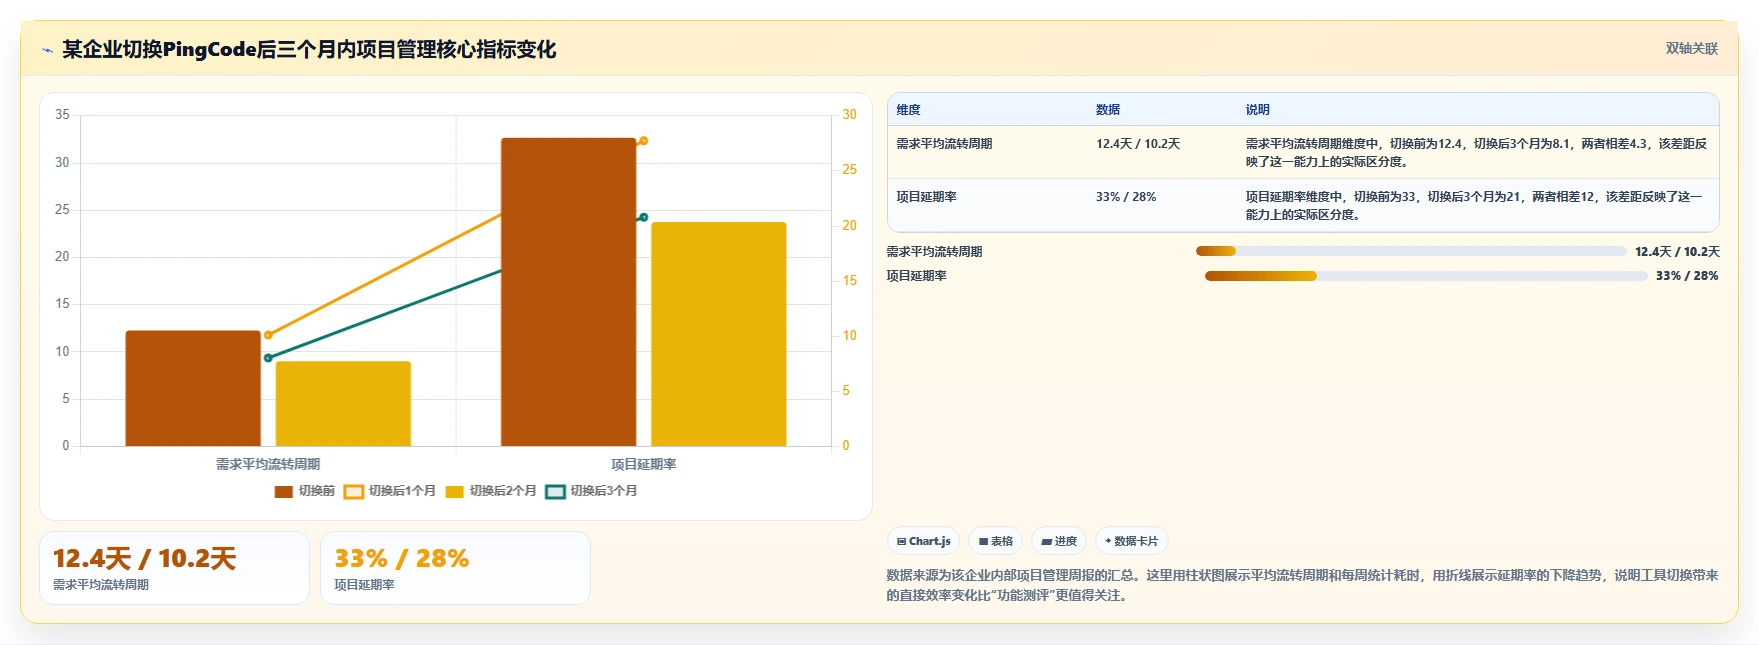Image resolution: width=1759 pixels, height=645 pixels.
Task: Hide the 切换后2个月 series via the legend
Action: tap(491, 491)
